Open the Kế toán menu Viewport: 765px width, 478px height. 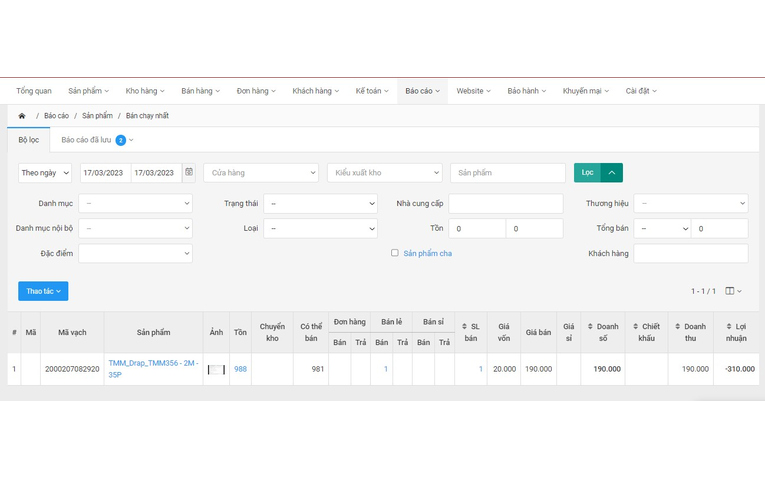[372, 91]
